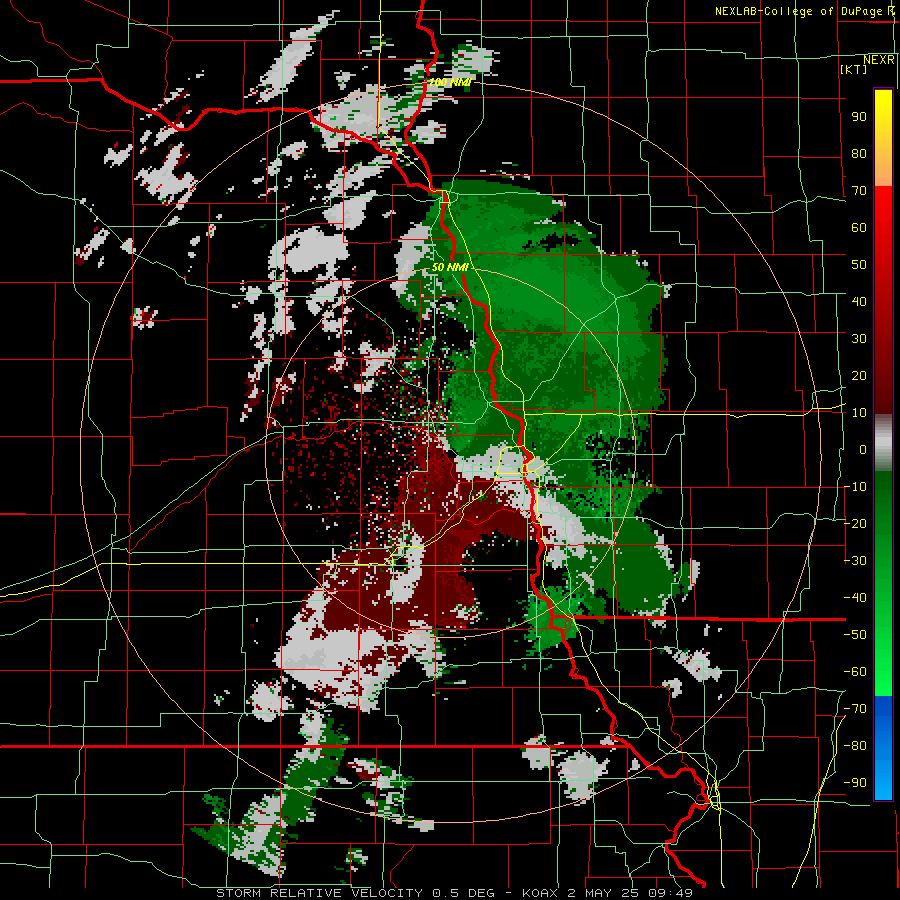Click the NEXR label above the scale

pos(879,60)
